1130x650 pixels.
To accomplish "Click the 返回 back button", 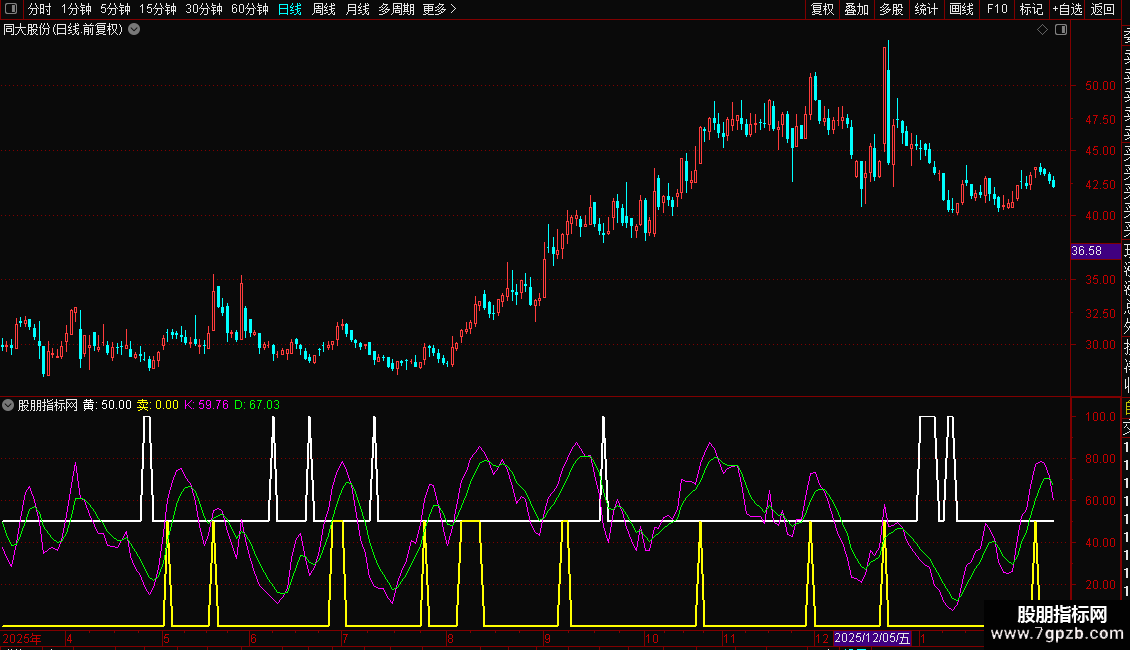I will pyautogui.click(x=1102, y=9).
